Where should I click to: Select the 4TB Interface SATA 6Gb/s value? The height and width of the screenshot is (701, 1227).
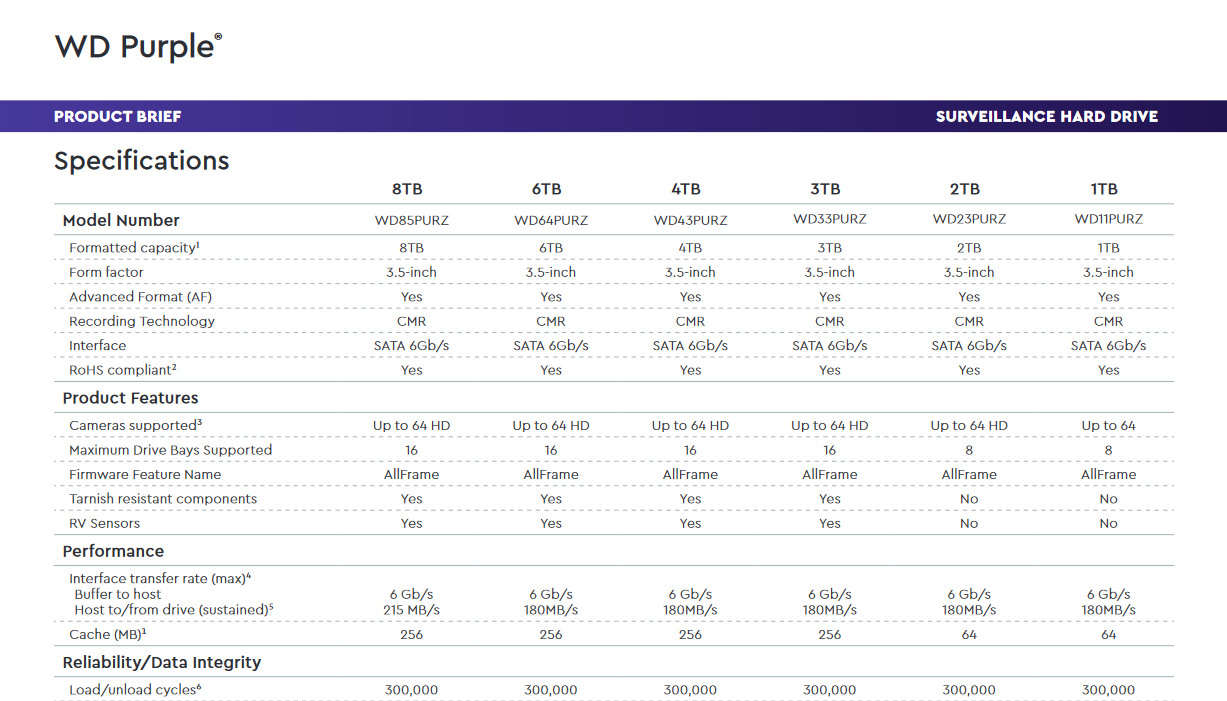(690, 346)
